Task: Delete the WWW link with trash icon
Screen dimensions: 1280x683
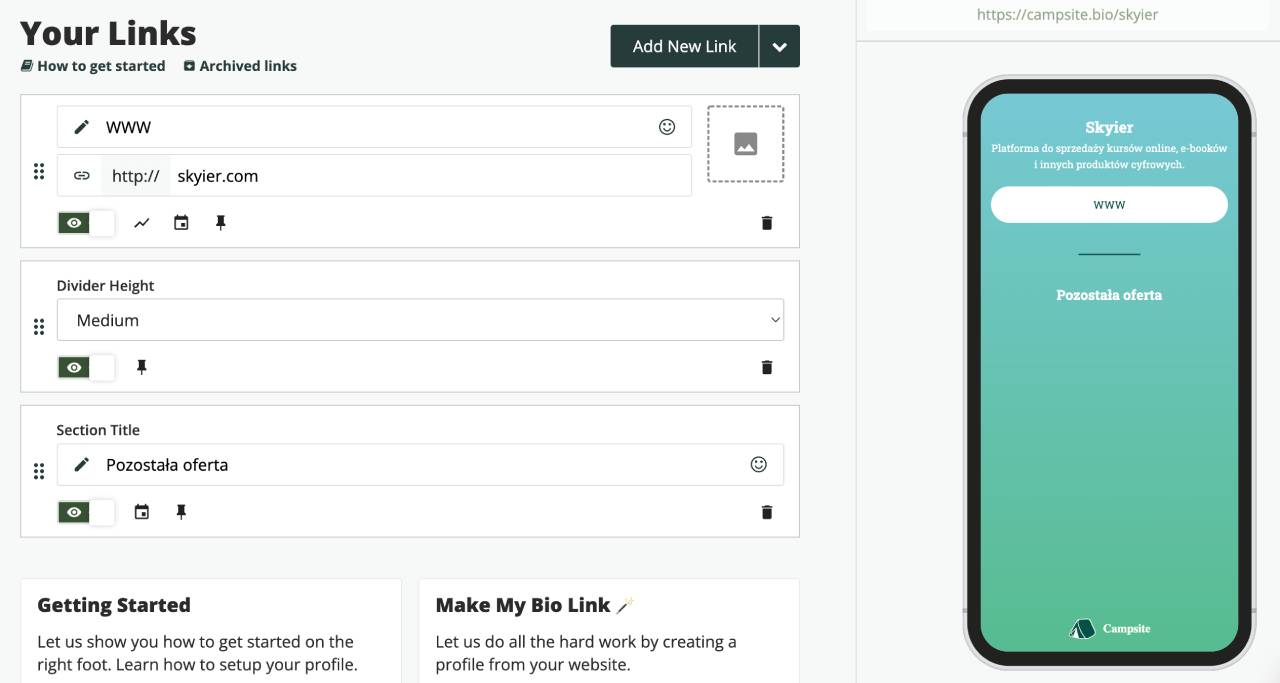Action: click(x=767, y=223)
